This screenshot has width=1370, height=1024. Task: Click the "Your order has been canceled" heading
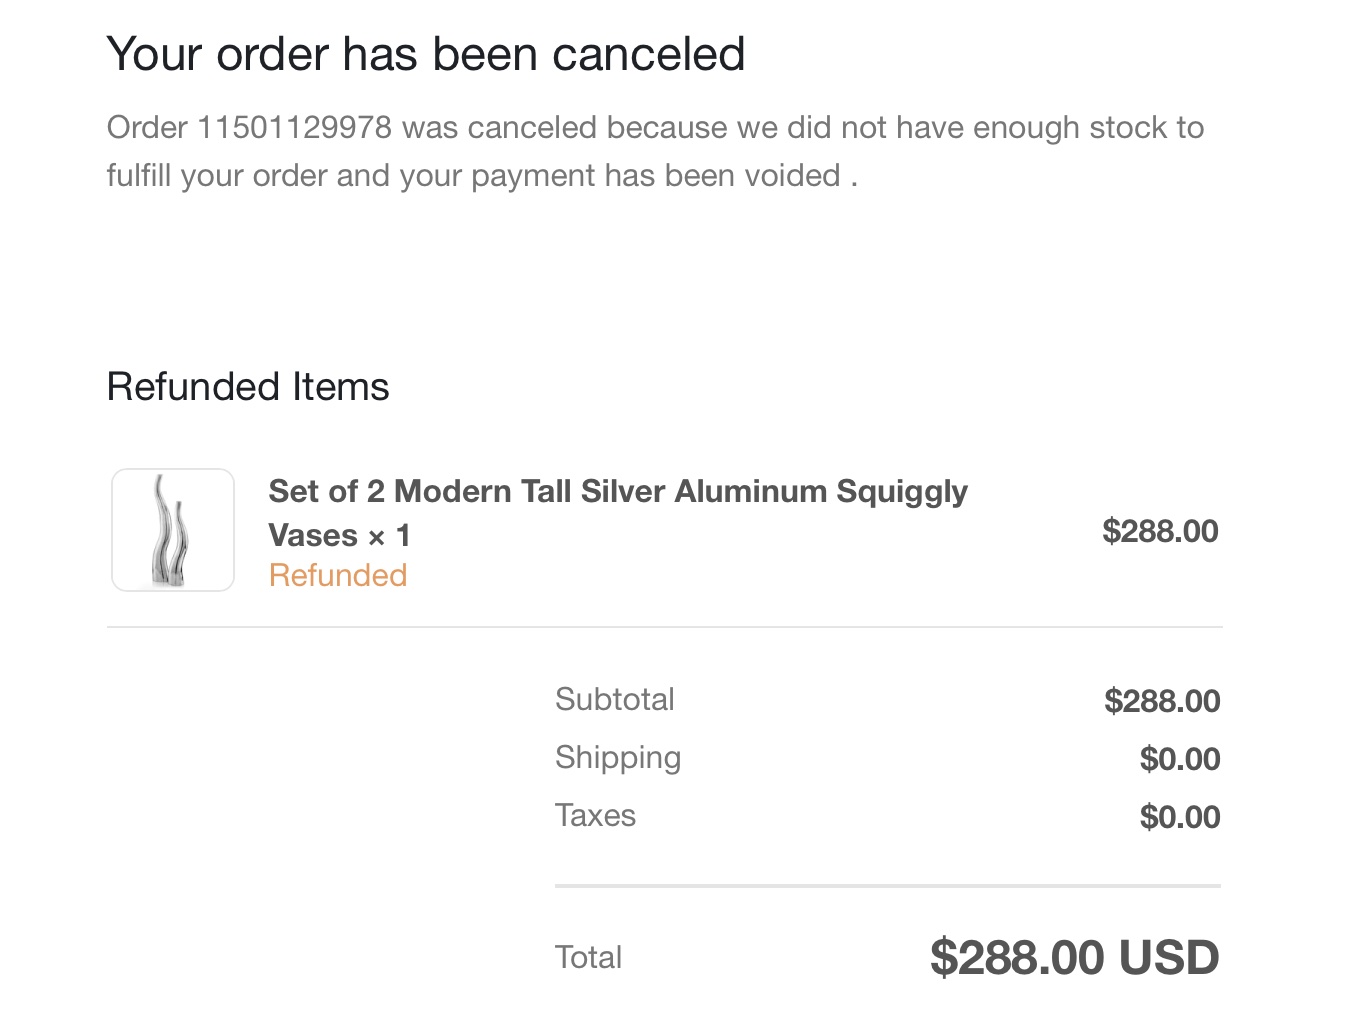coord(425,54)
